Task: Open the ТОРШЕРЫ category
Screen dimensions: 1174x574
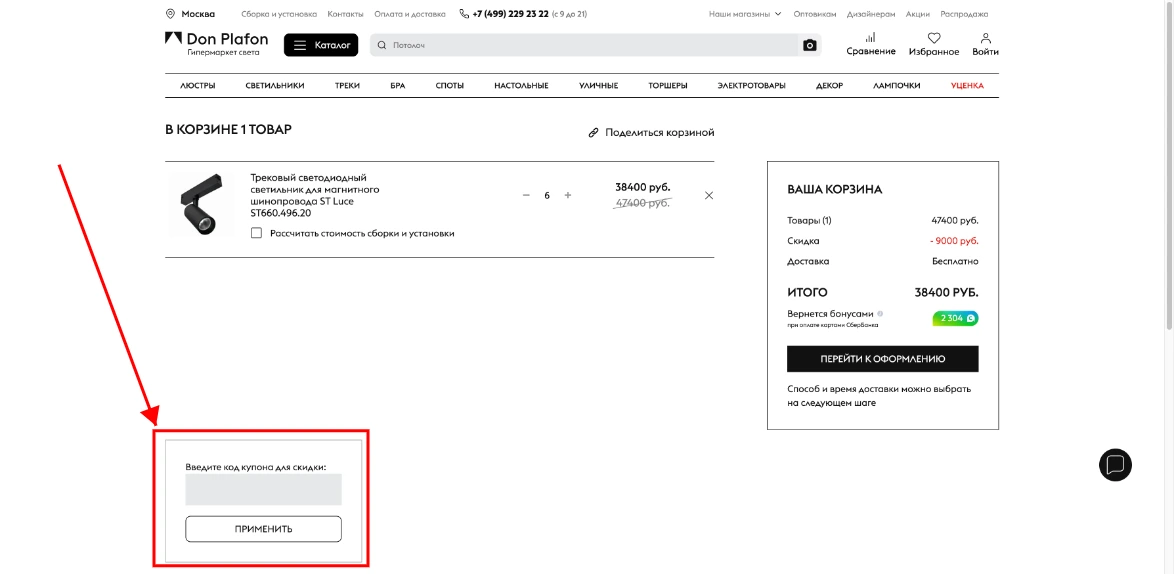Action: [668, 85]
